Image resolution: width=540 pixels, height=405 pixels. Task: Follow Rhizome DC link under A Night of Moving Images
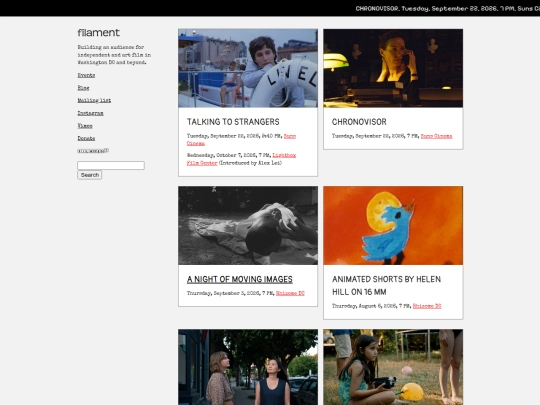[290, 293]
